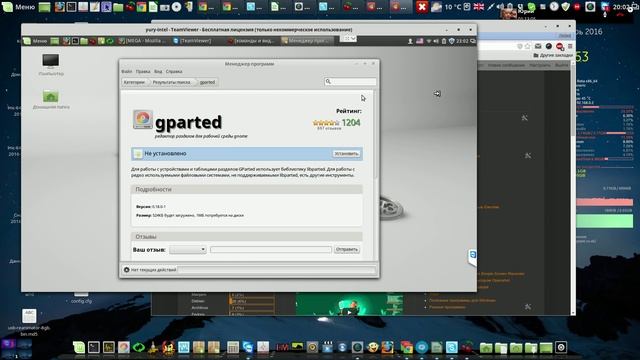Click the UK flag keyboard layout indicator
This screenshot has width=640, height=360.
479,7
